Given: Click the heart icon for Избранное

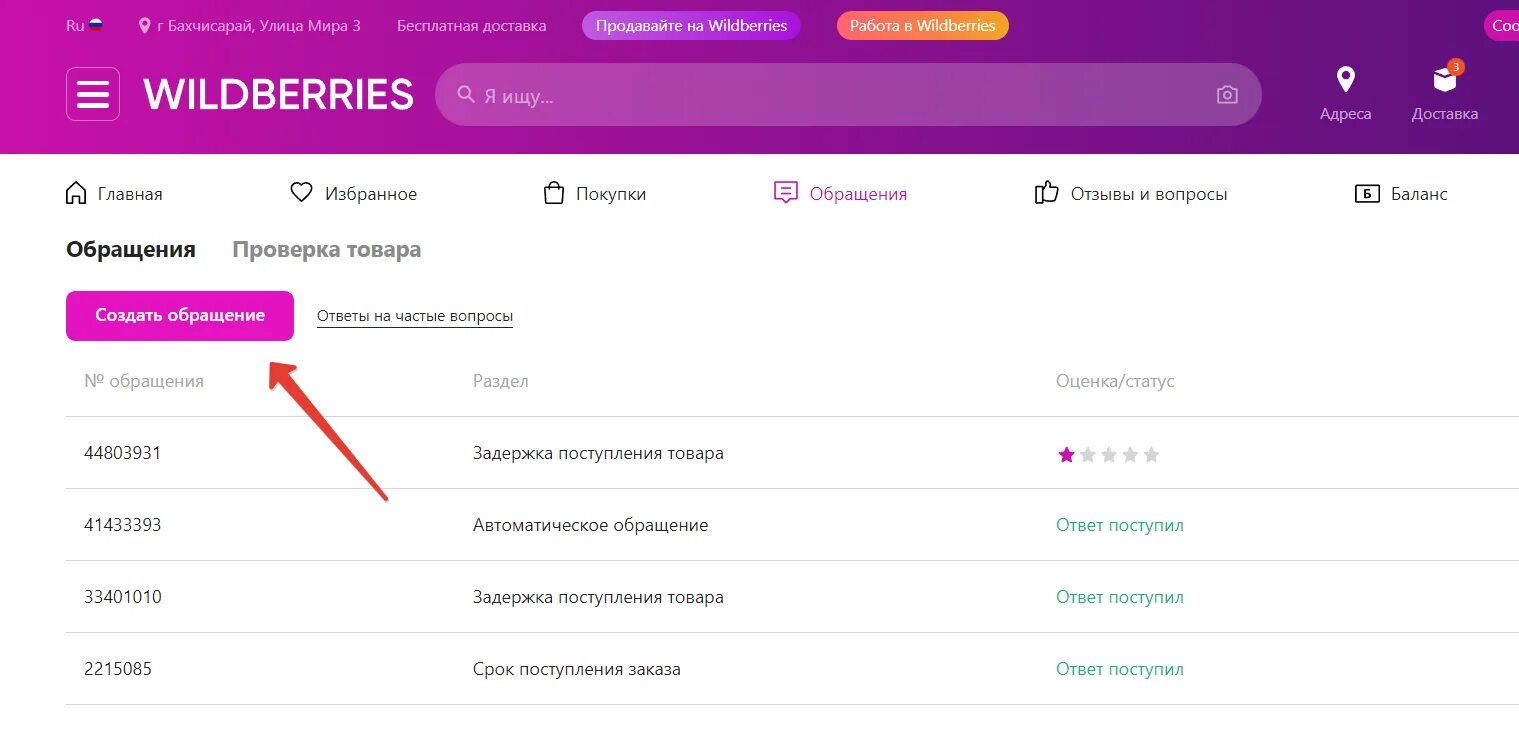Looking at the screenshot, I should coord(301,192).
